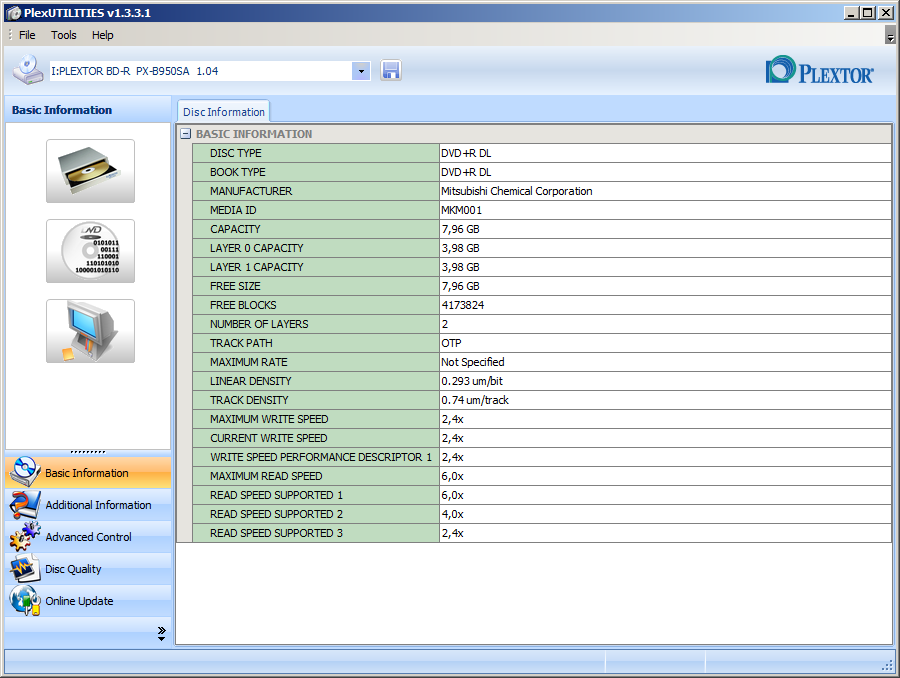Click the Advanced Control gears icon

coord(25,536)
